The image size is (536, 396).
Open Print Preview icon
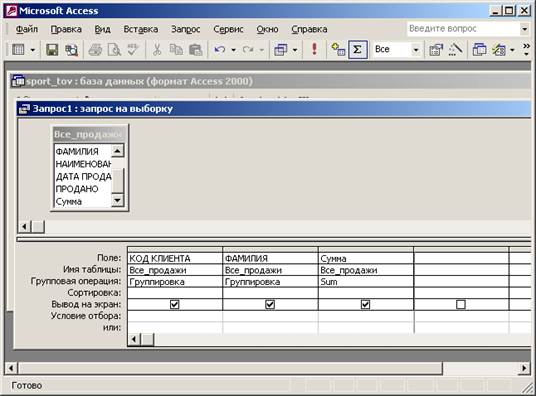114,50
